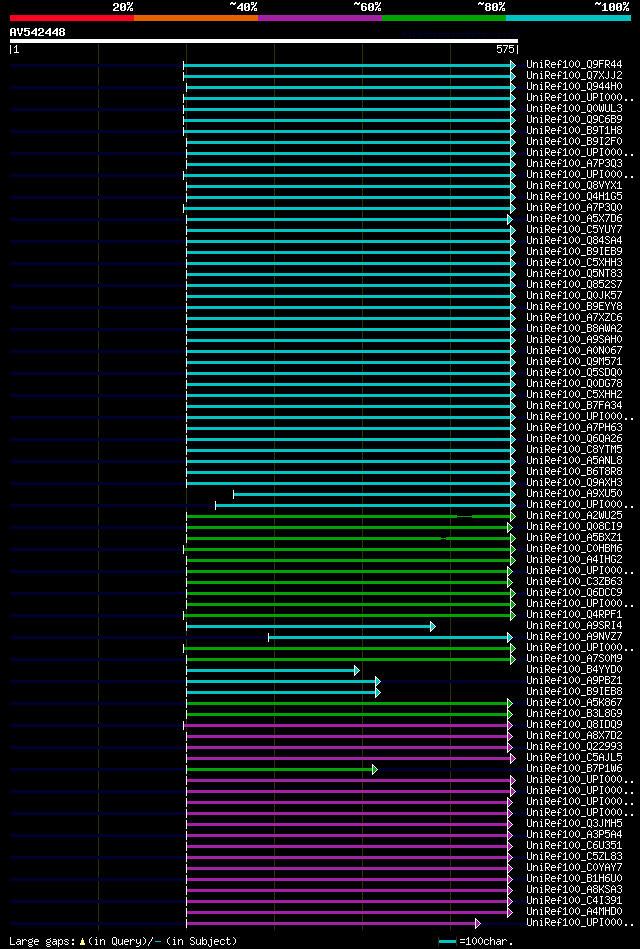Screen dimensions: 640x949
Task: Click the alignment bar for A5X7D6
Action: (349, 219)
